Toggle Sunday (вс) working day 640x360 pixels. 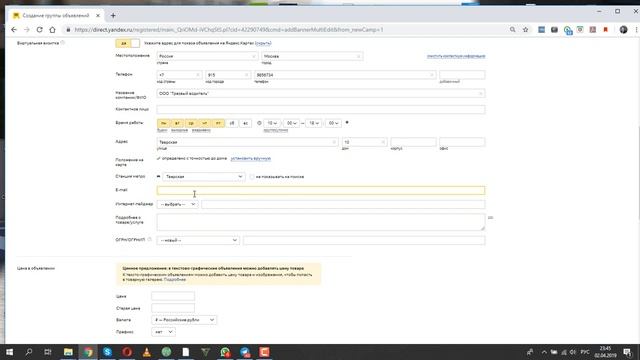[245, 123]
